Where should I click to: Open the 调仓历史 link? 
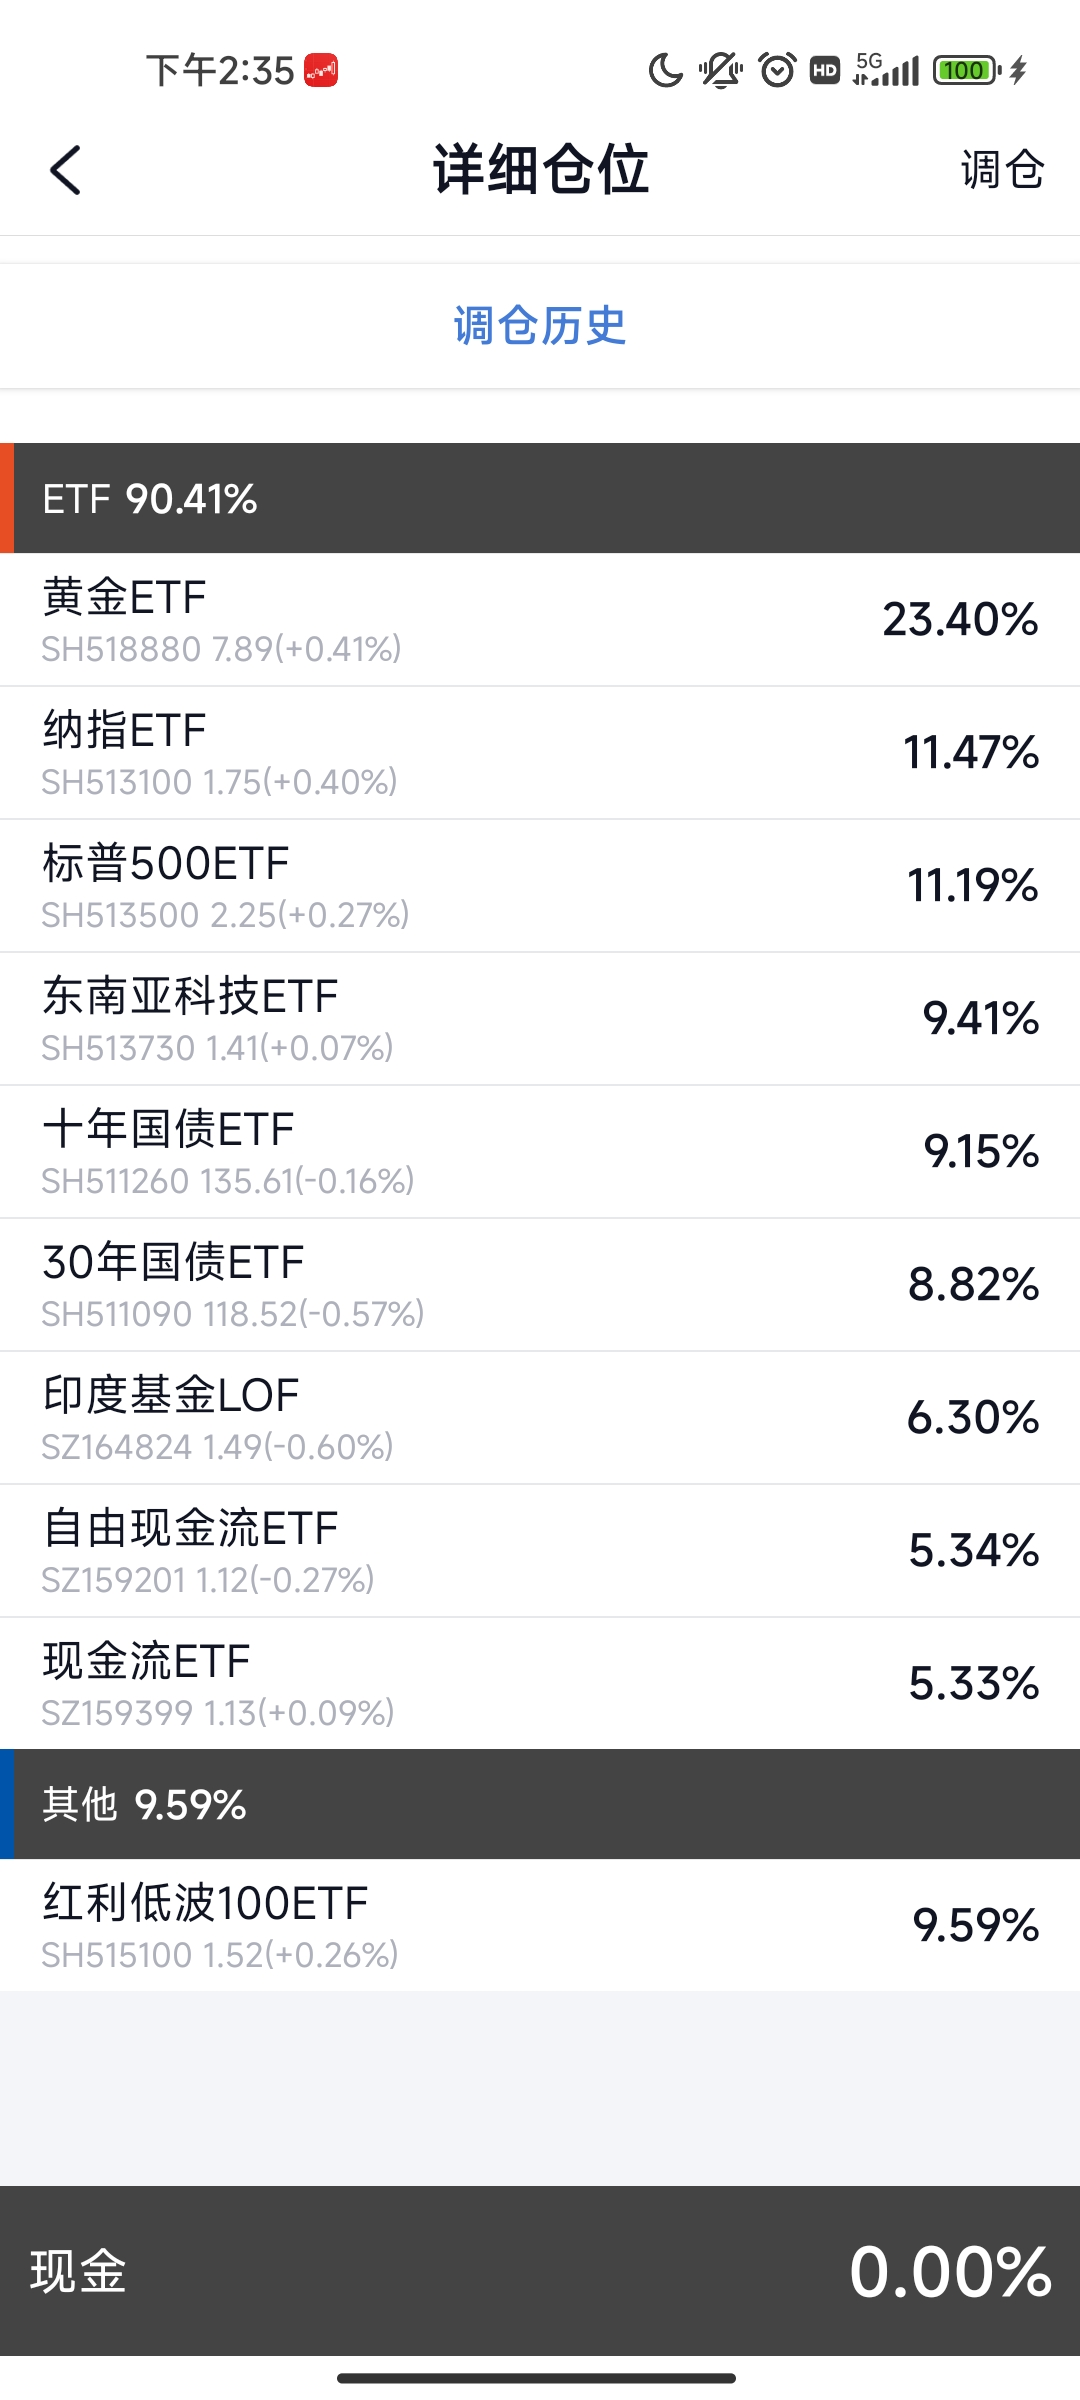point(540,326)
